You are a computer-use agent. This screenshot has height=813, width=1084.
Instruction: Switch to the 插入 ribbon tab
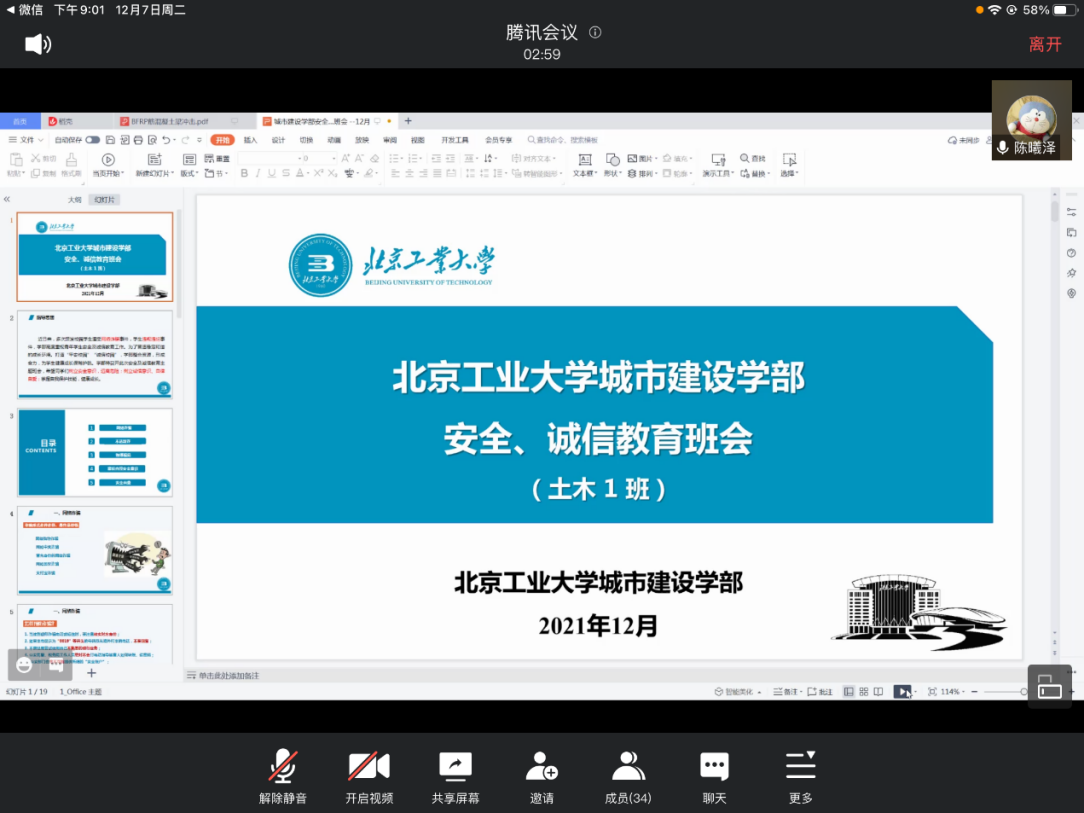(250, 140)
